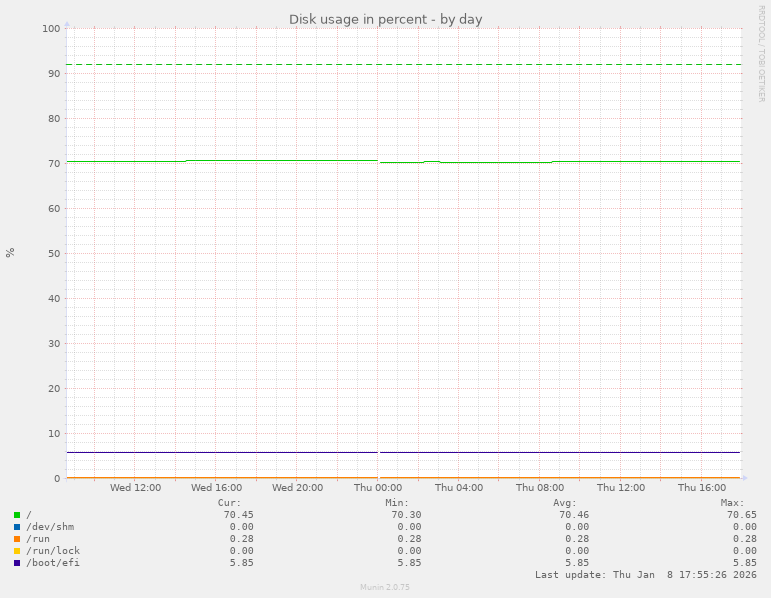771x598 pixels.
Task: Click the 'Last update' timestamp text
Action: pos(646,574)
